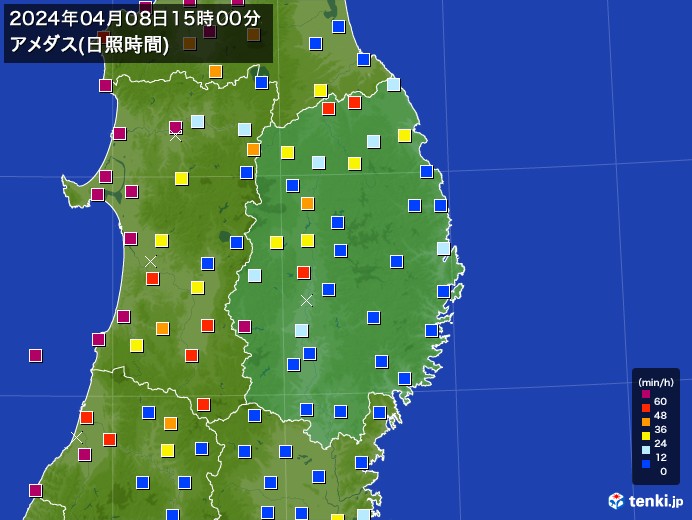Screen dimensions: 692x520
Task: Click the legend value 12
Action: click(660, 457)
